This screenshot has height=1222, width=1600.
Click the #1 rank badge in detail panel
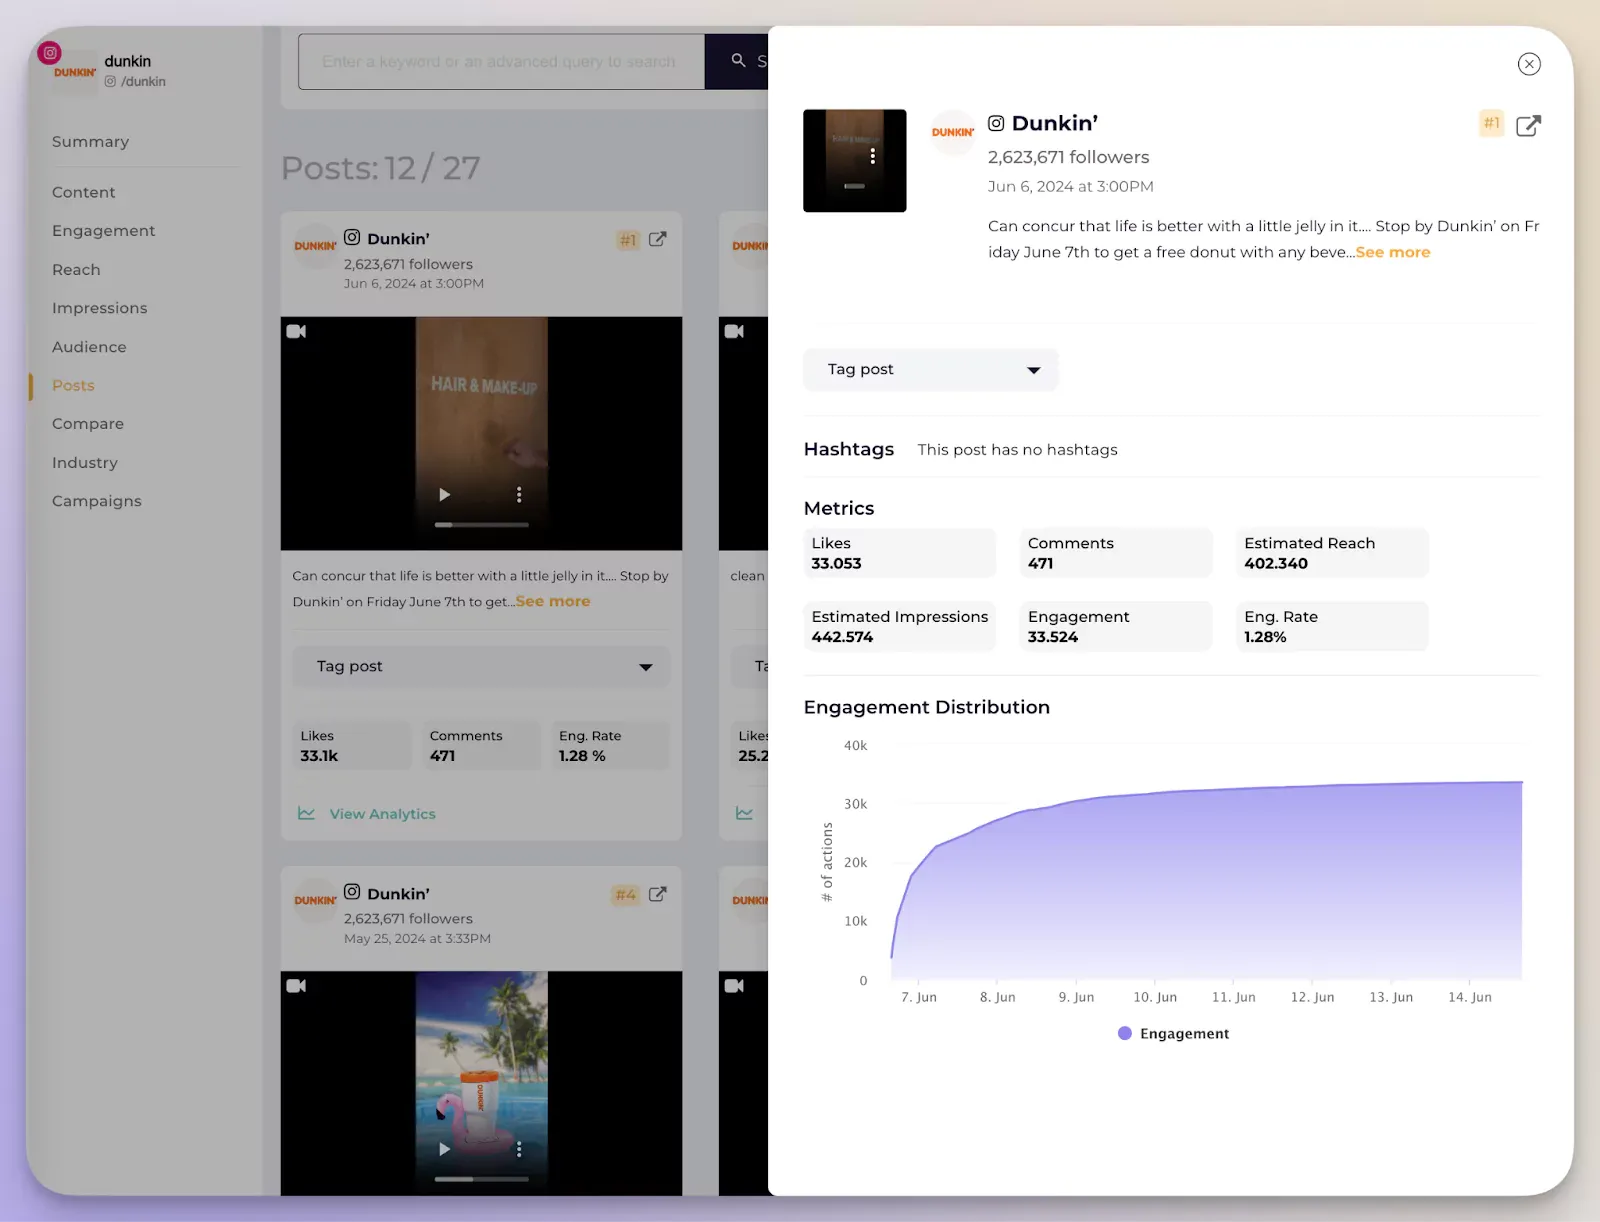click(x=1491, y=123)
